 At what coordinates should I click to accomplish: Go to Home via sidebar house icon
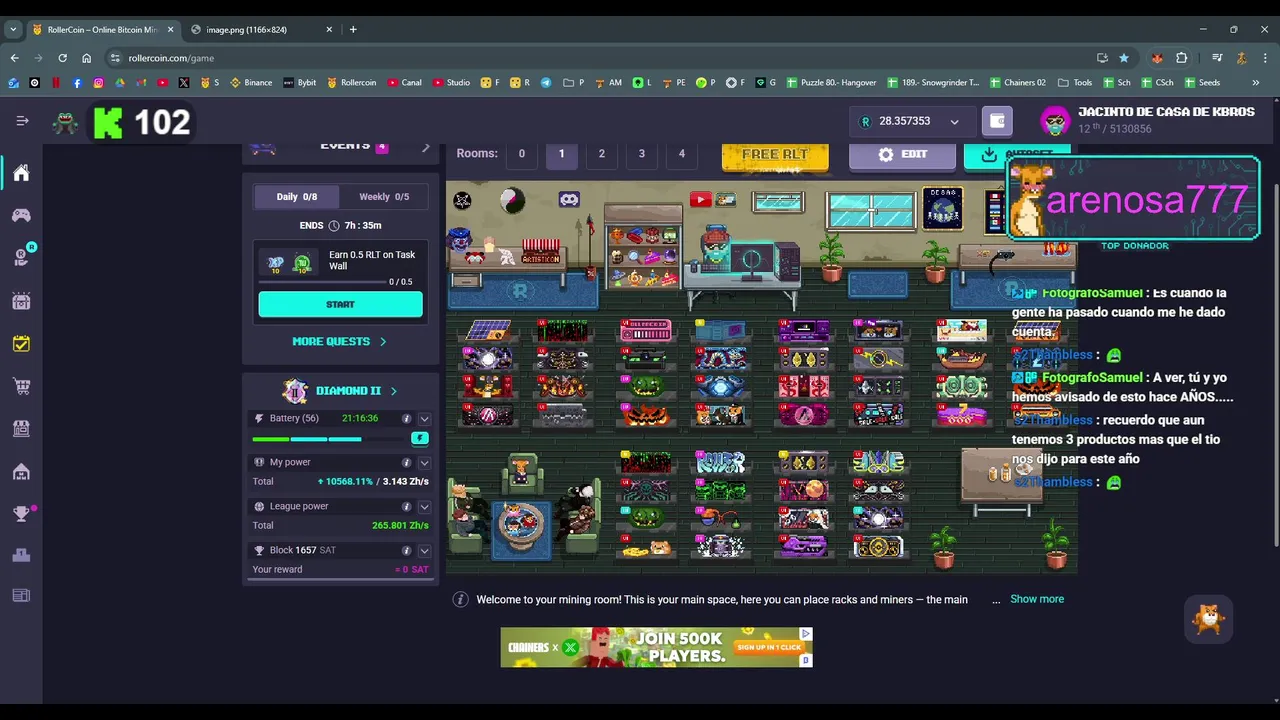tap(21, 173)
